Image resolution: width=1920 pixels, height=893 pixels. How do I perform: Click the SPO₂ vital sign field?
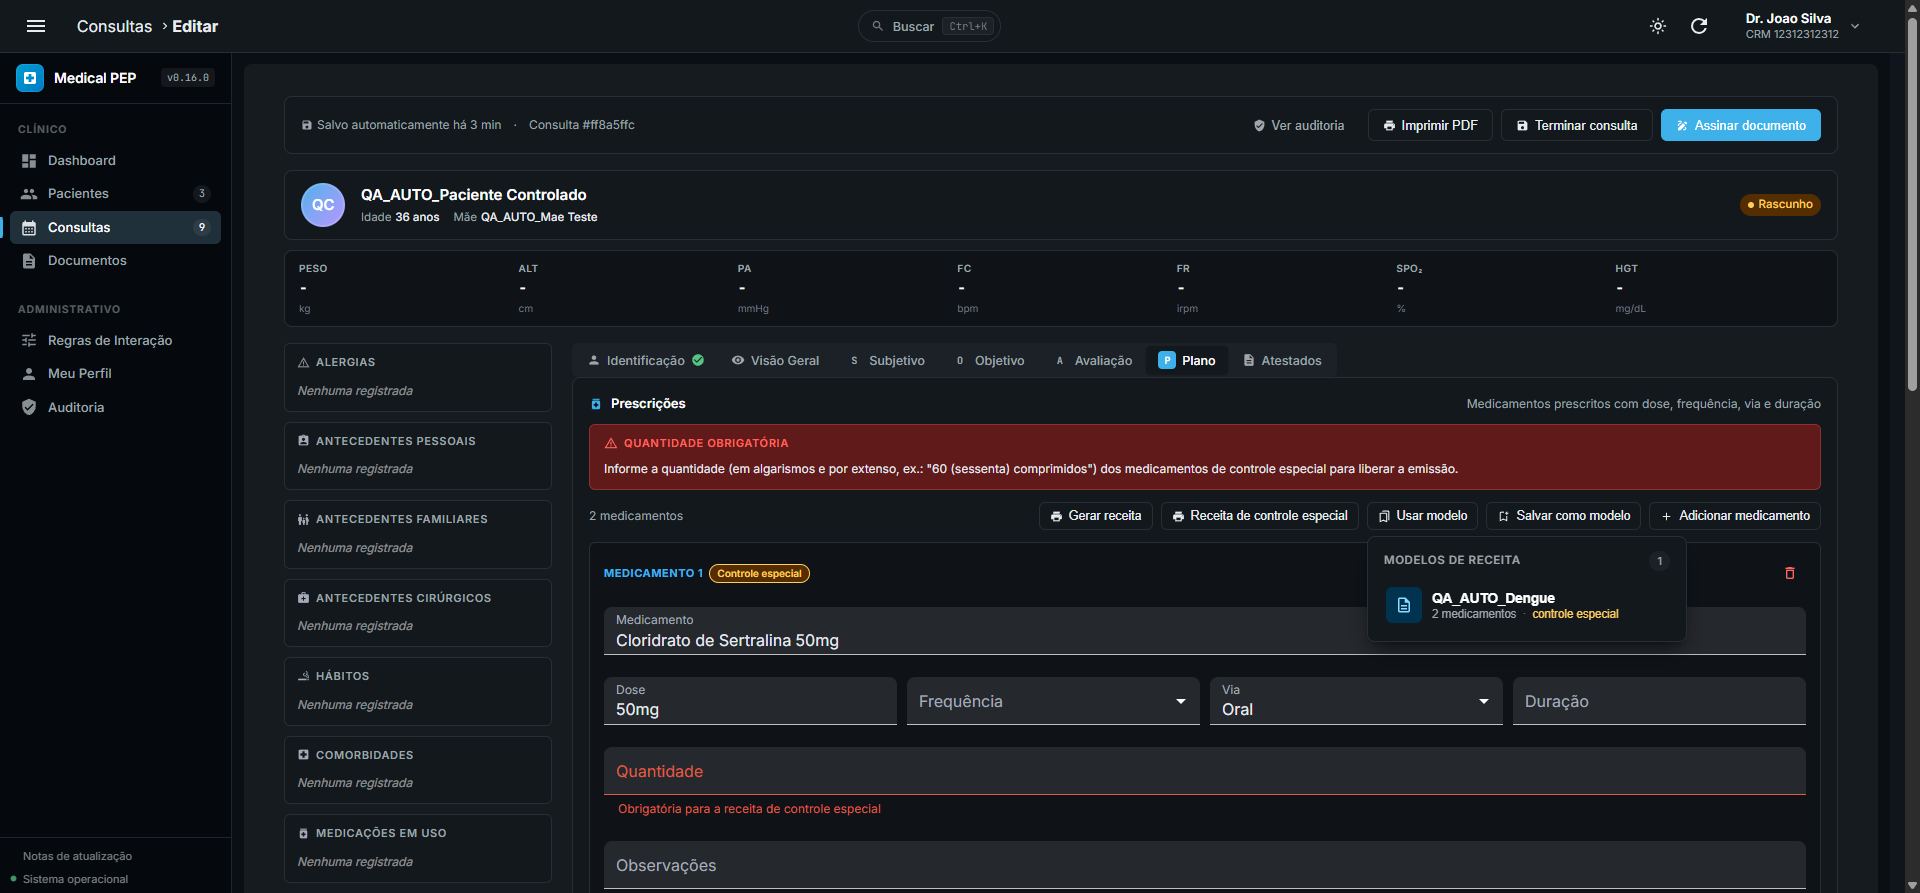1498,289
